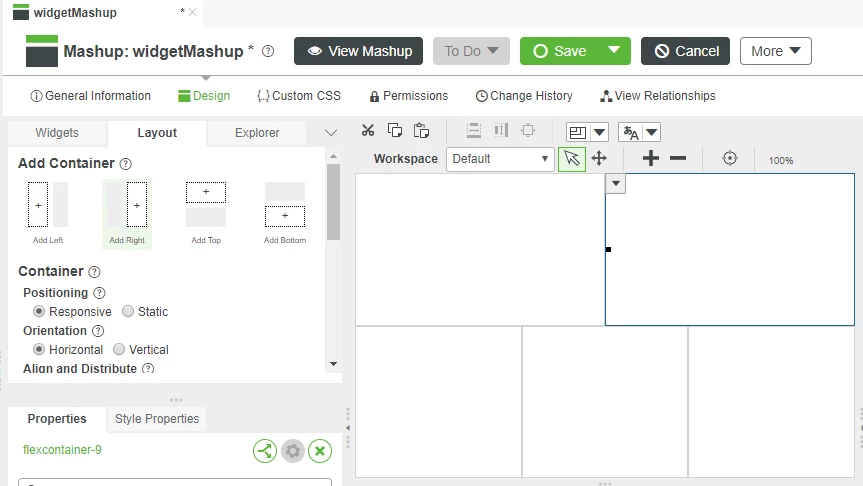Open the Permissions section
863x486 pixels.
(x=408, y=96)
